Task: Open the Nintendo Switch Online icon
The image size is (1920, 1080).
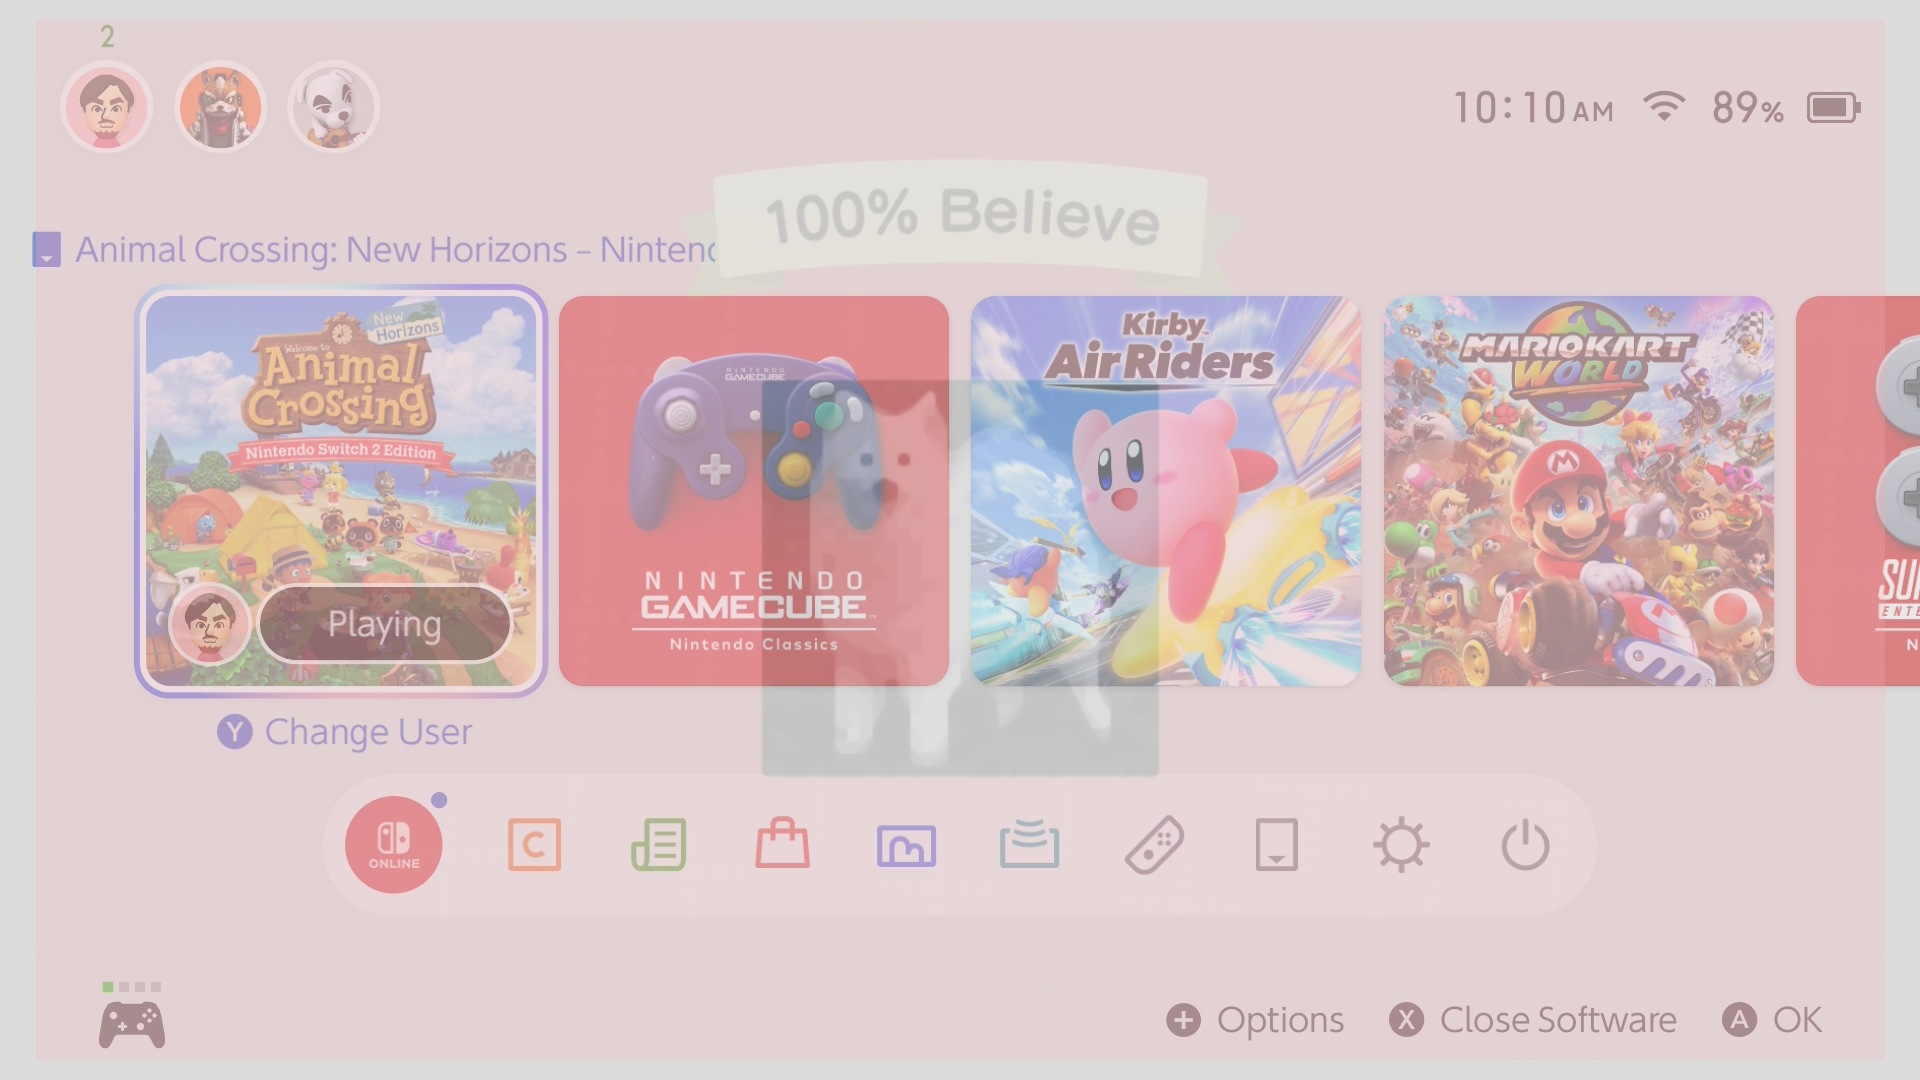Action: (394, 845)
